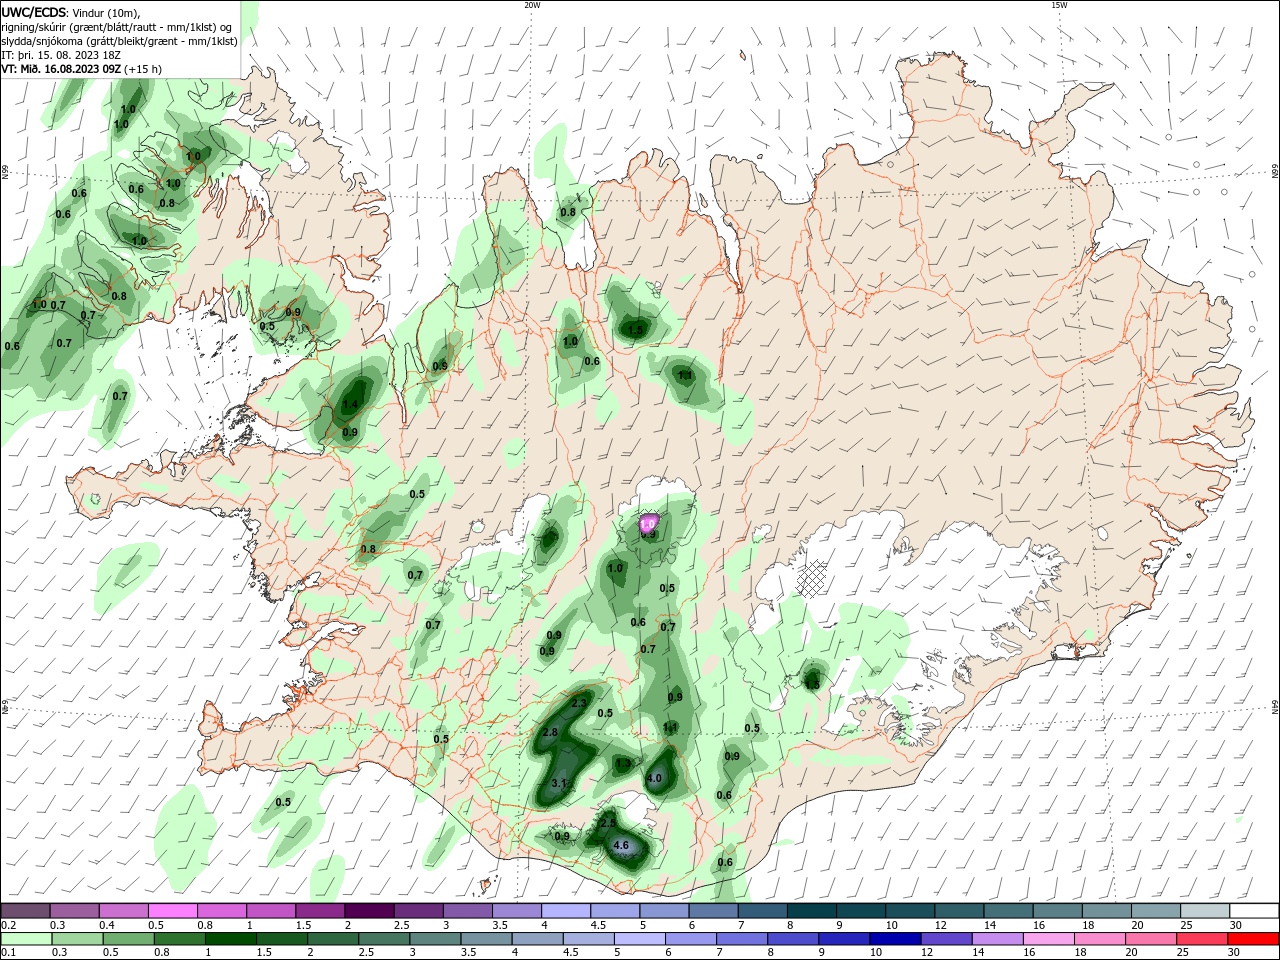This screenshot has height=960, width=1280.
Task: Click the 4.6 precipitation value on the south coast
Action: tap(621, 846)
